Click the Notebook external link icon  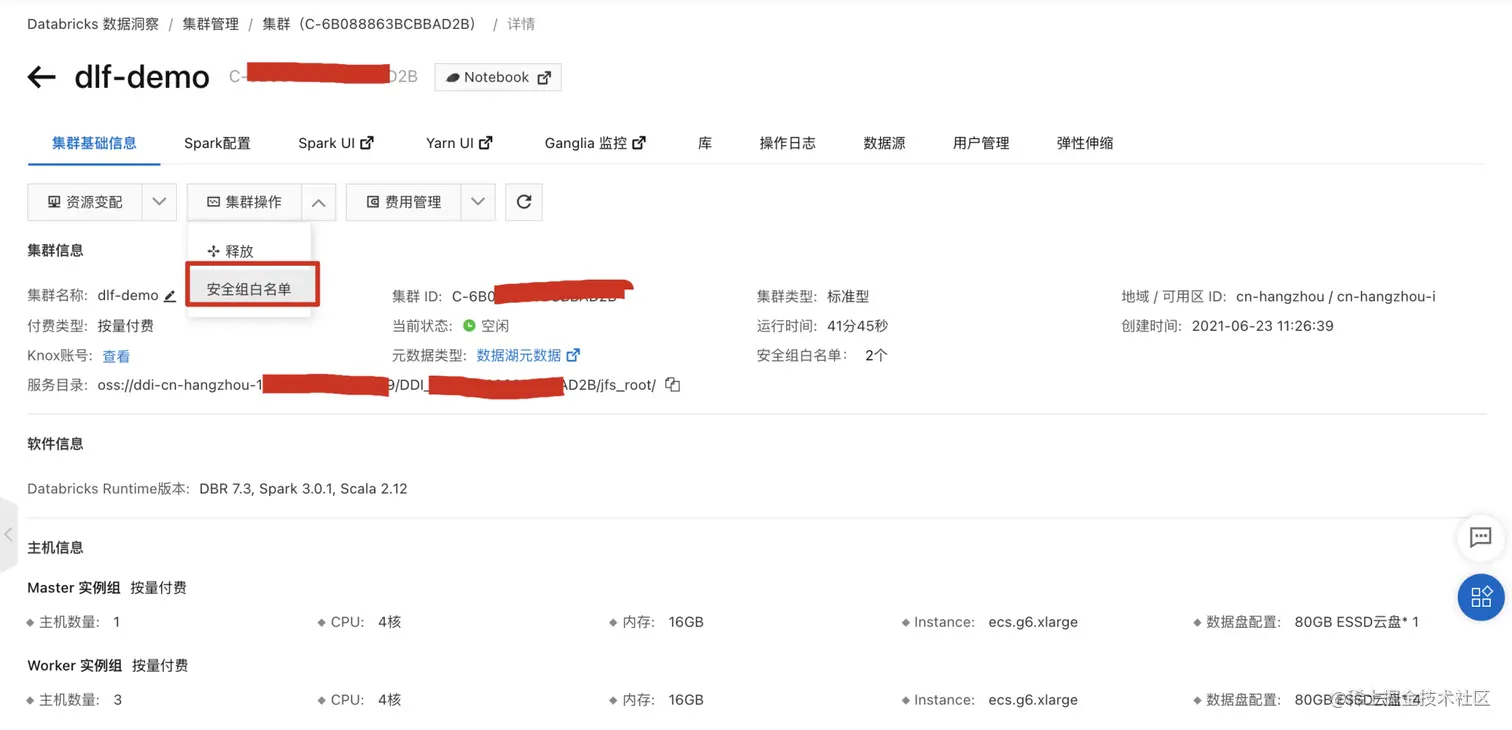click(x=544, y=77)
